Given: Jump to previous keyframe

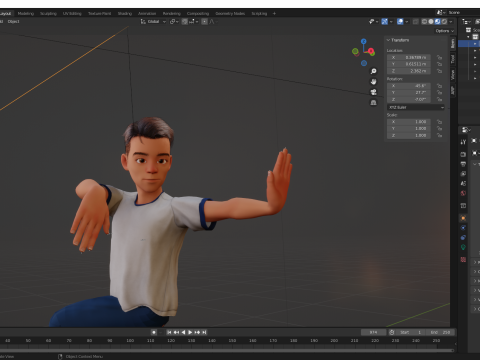Looking at the screenshot, I should (x=176, y=332).
